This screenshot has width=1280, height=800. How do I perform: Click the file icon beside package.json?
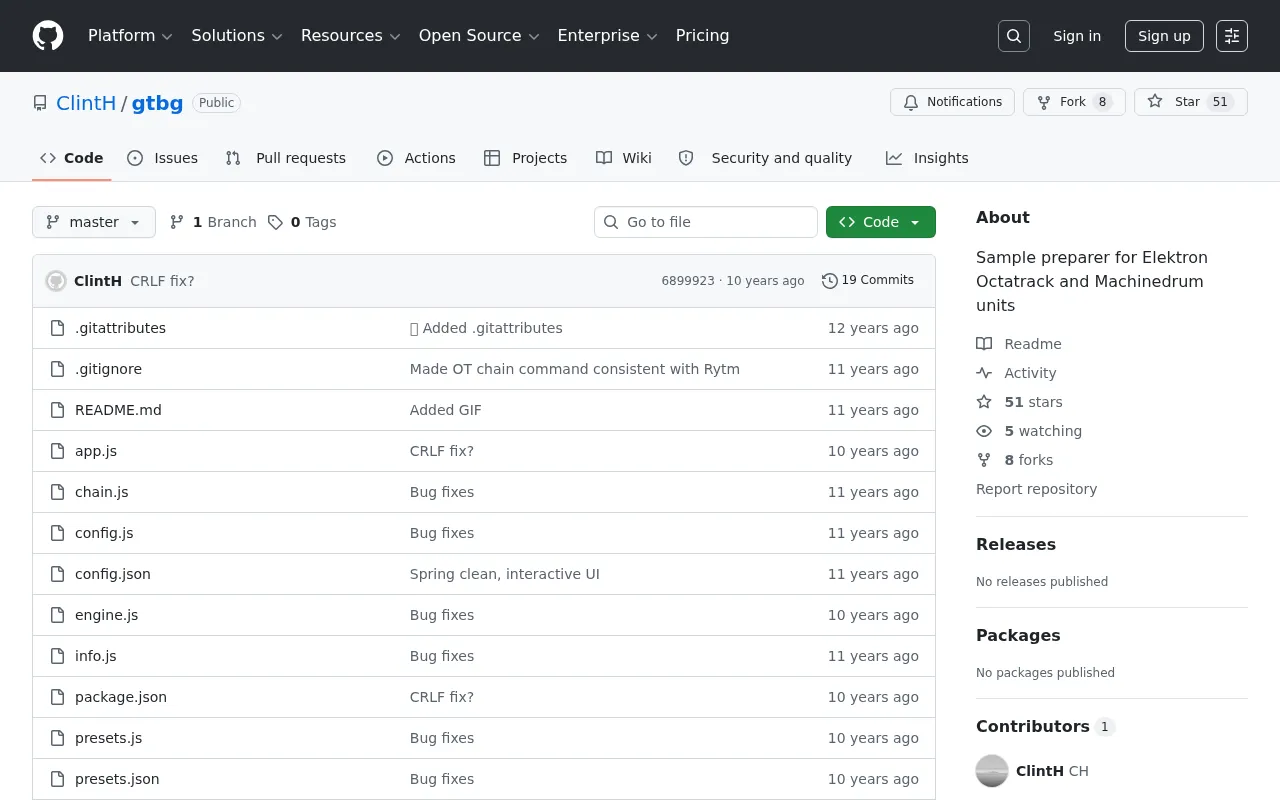58,697
